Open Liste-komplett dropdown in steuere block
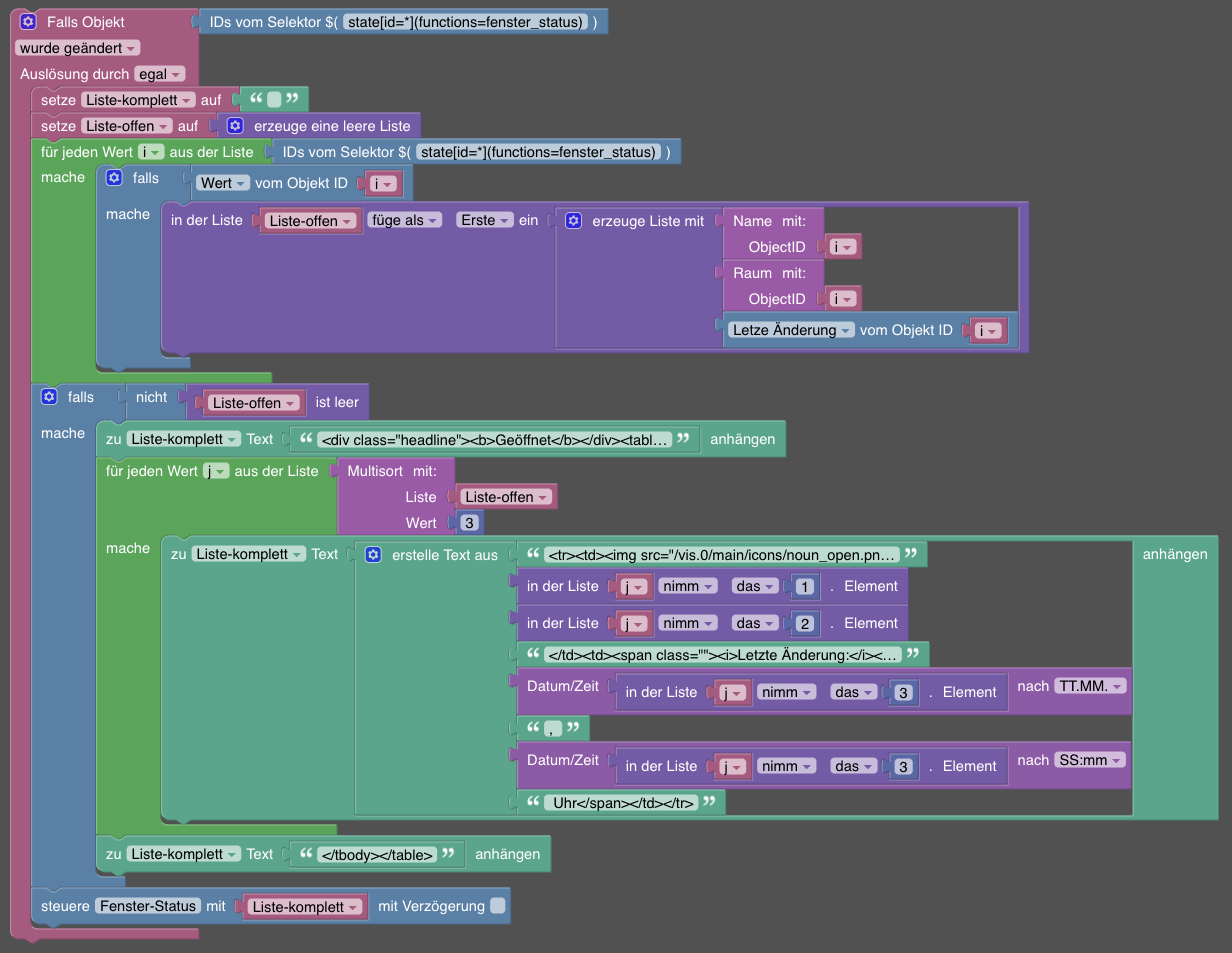Screen dimensions: 1232x953 pyautogui.click(x=304, y=907)
